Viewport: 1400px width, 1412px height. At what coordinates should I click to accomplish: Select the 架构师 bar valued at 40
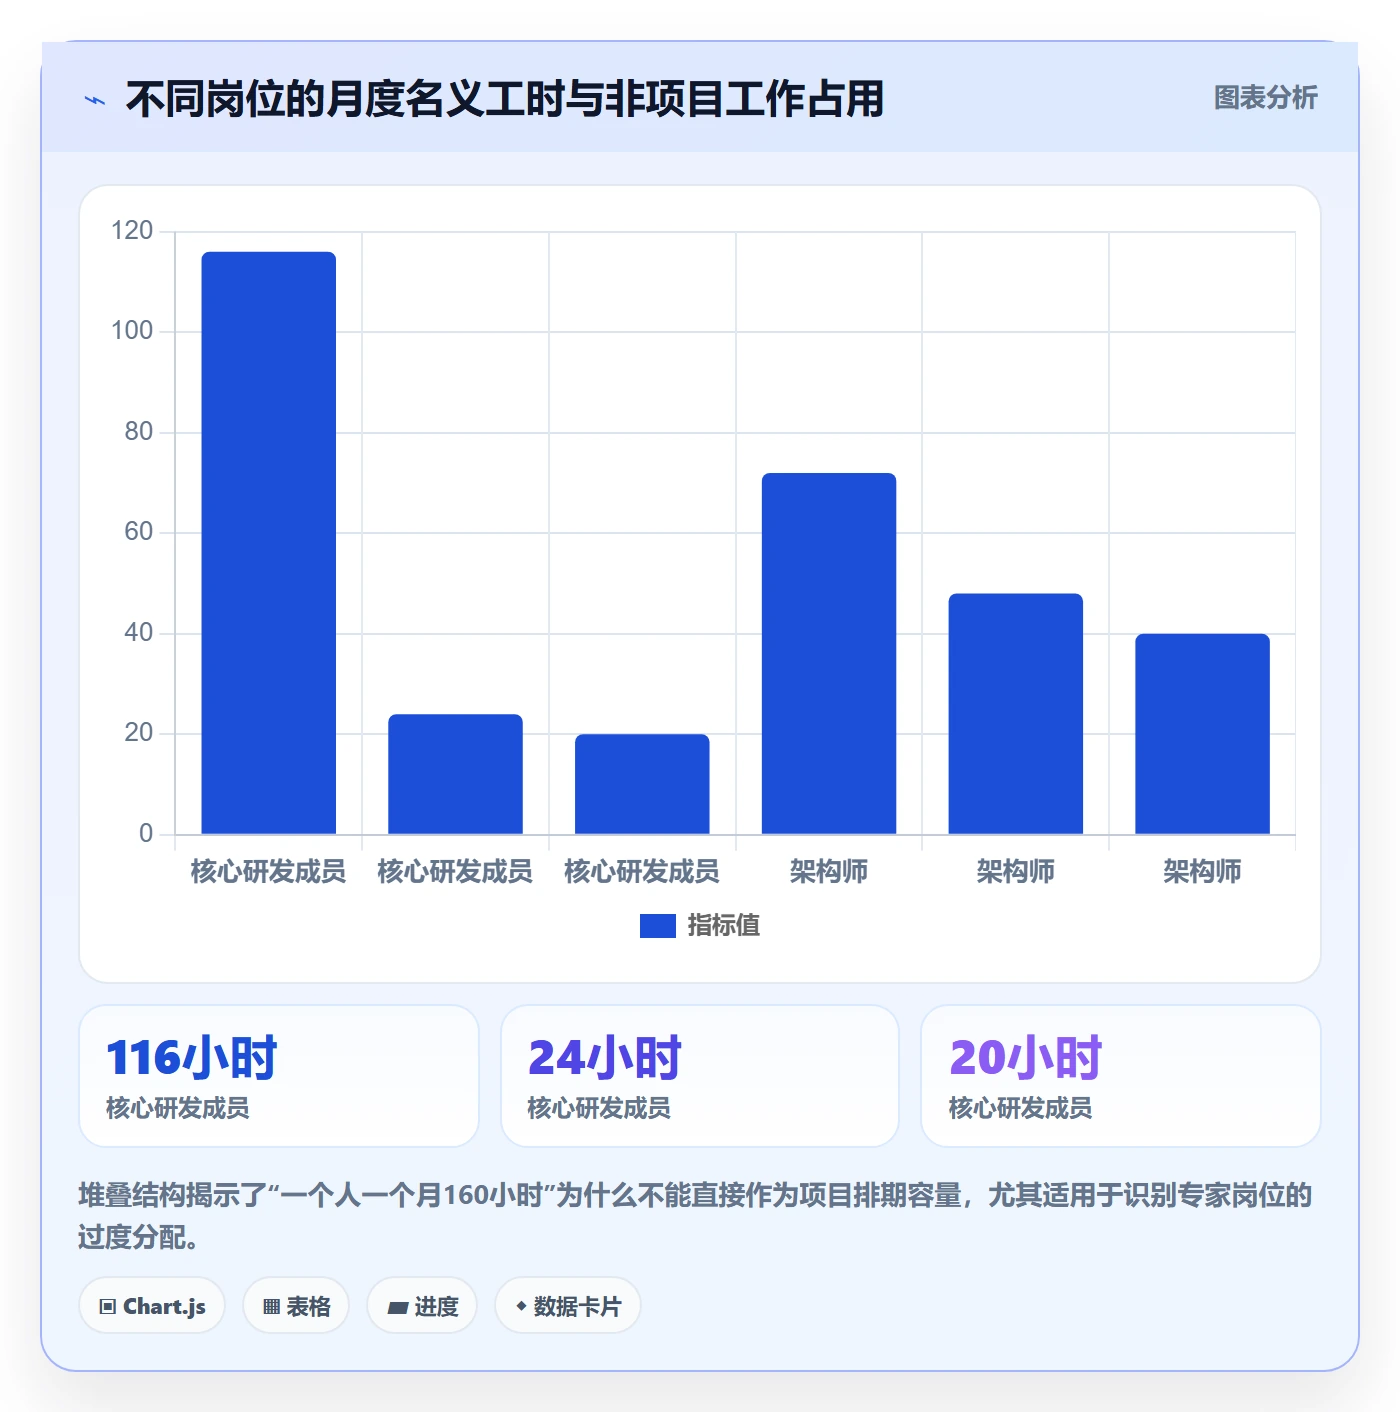[1202, 734]
